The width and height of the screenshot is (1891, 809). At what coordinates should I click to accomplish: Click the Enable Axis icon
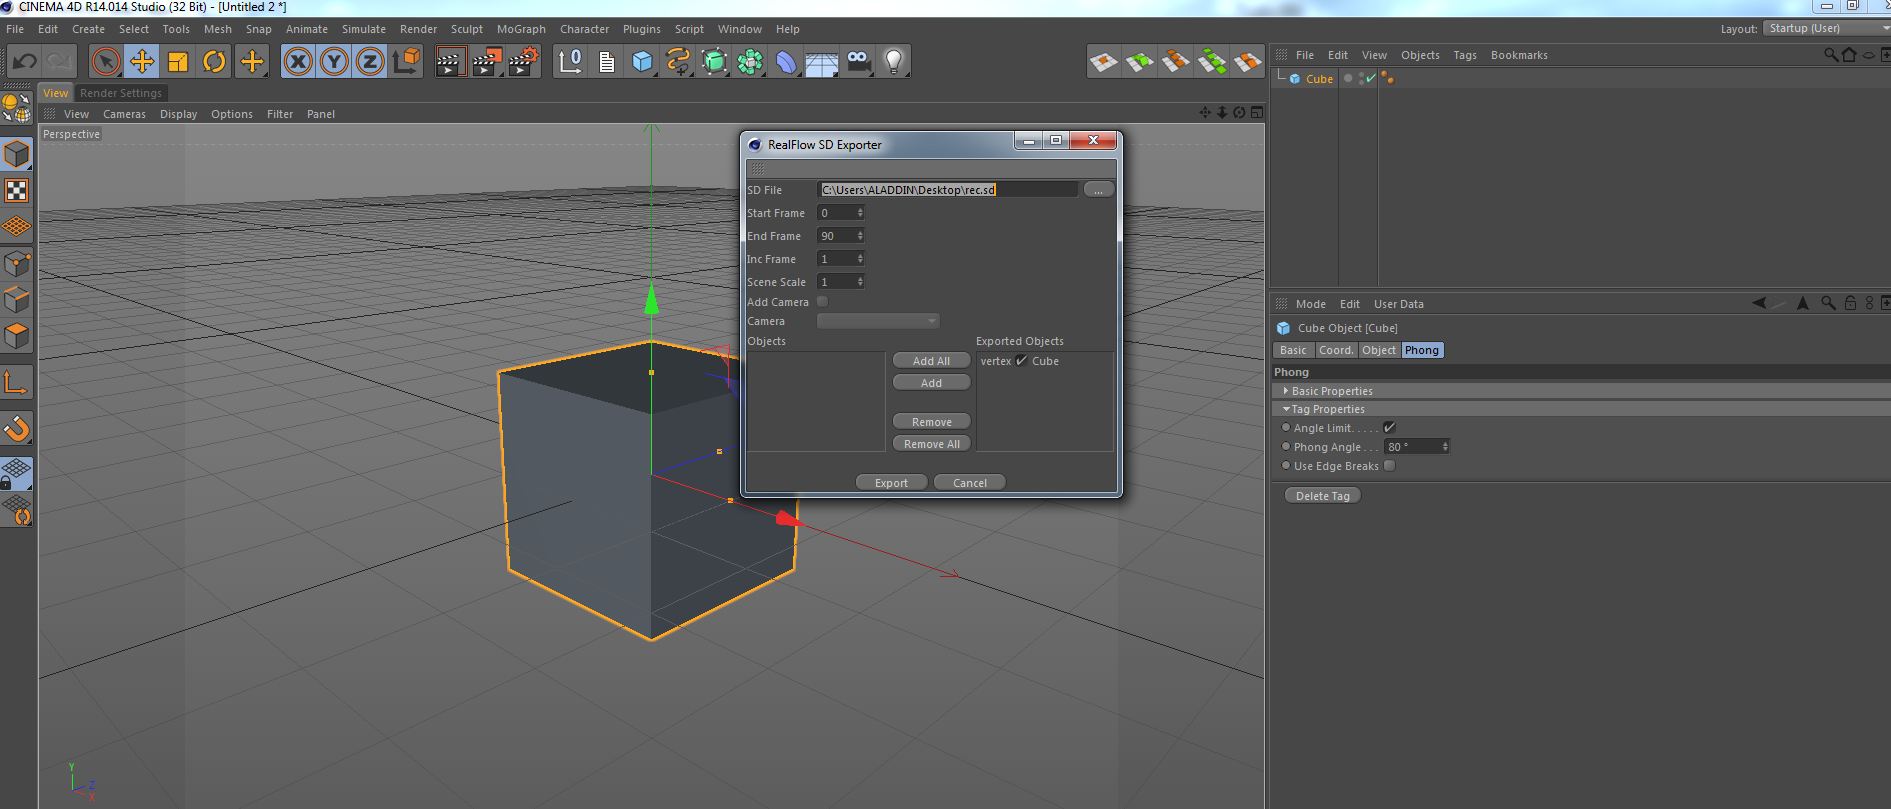point(17,382)
